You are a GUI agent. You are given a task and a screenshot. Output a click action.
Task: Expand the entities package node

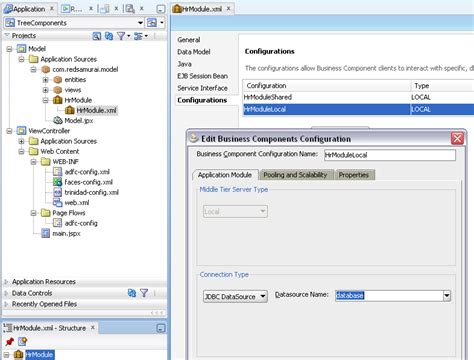tap(46, 80)
